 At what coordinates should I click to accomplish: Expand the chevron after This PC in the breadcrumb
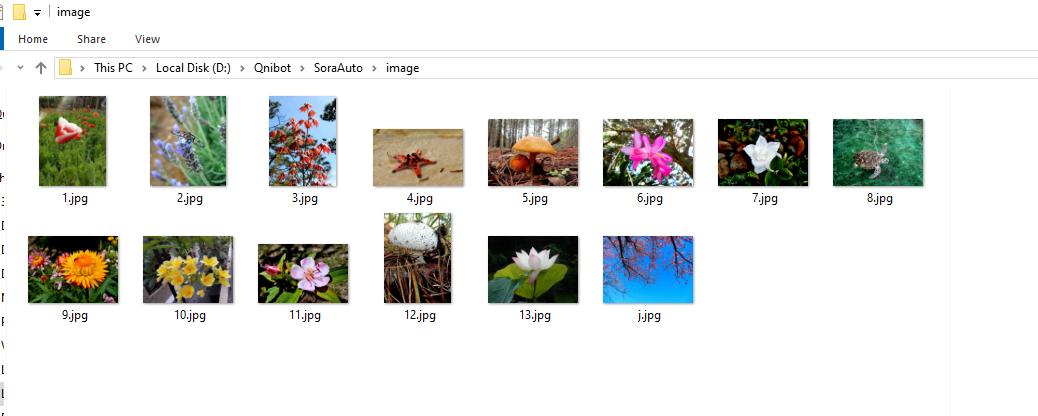(x=145, y=68)
